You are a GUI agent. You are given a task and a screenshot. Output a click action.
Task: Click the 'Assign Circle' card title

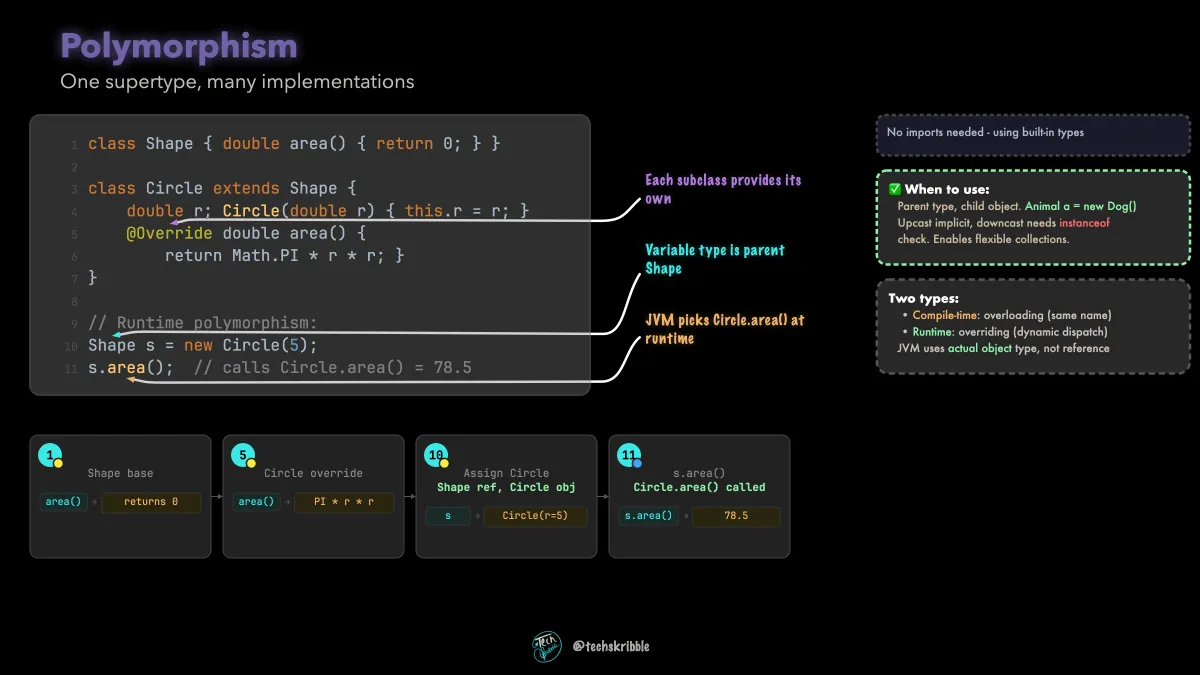[x=506, y=473]
